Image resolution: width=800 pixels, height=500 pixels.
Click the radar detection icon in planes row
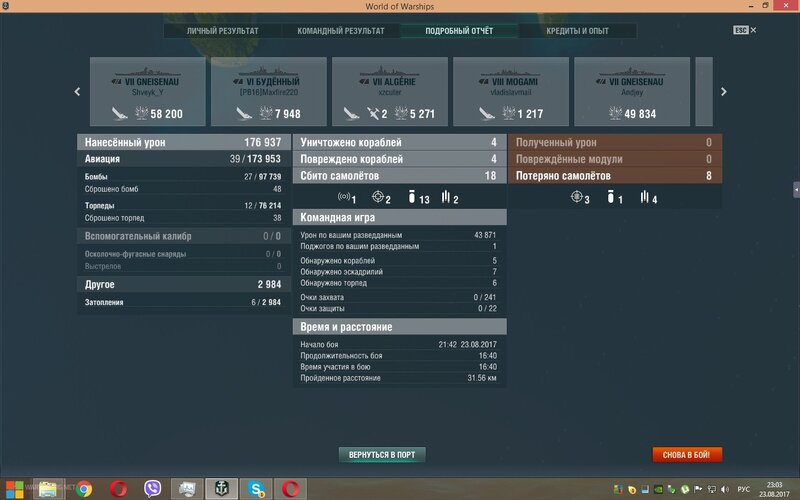[345, 199]
